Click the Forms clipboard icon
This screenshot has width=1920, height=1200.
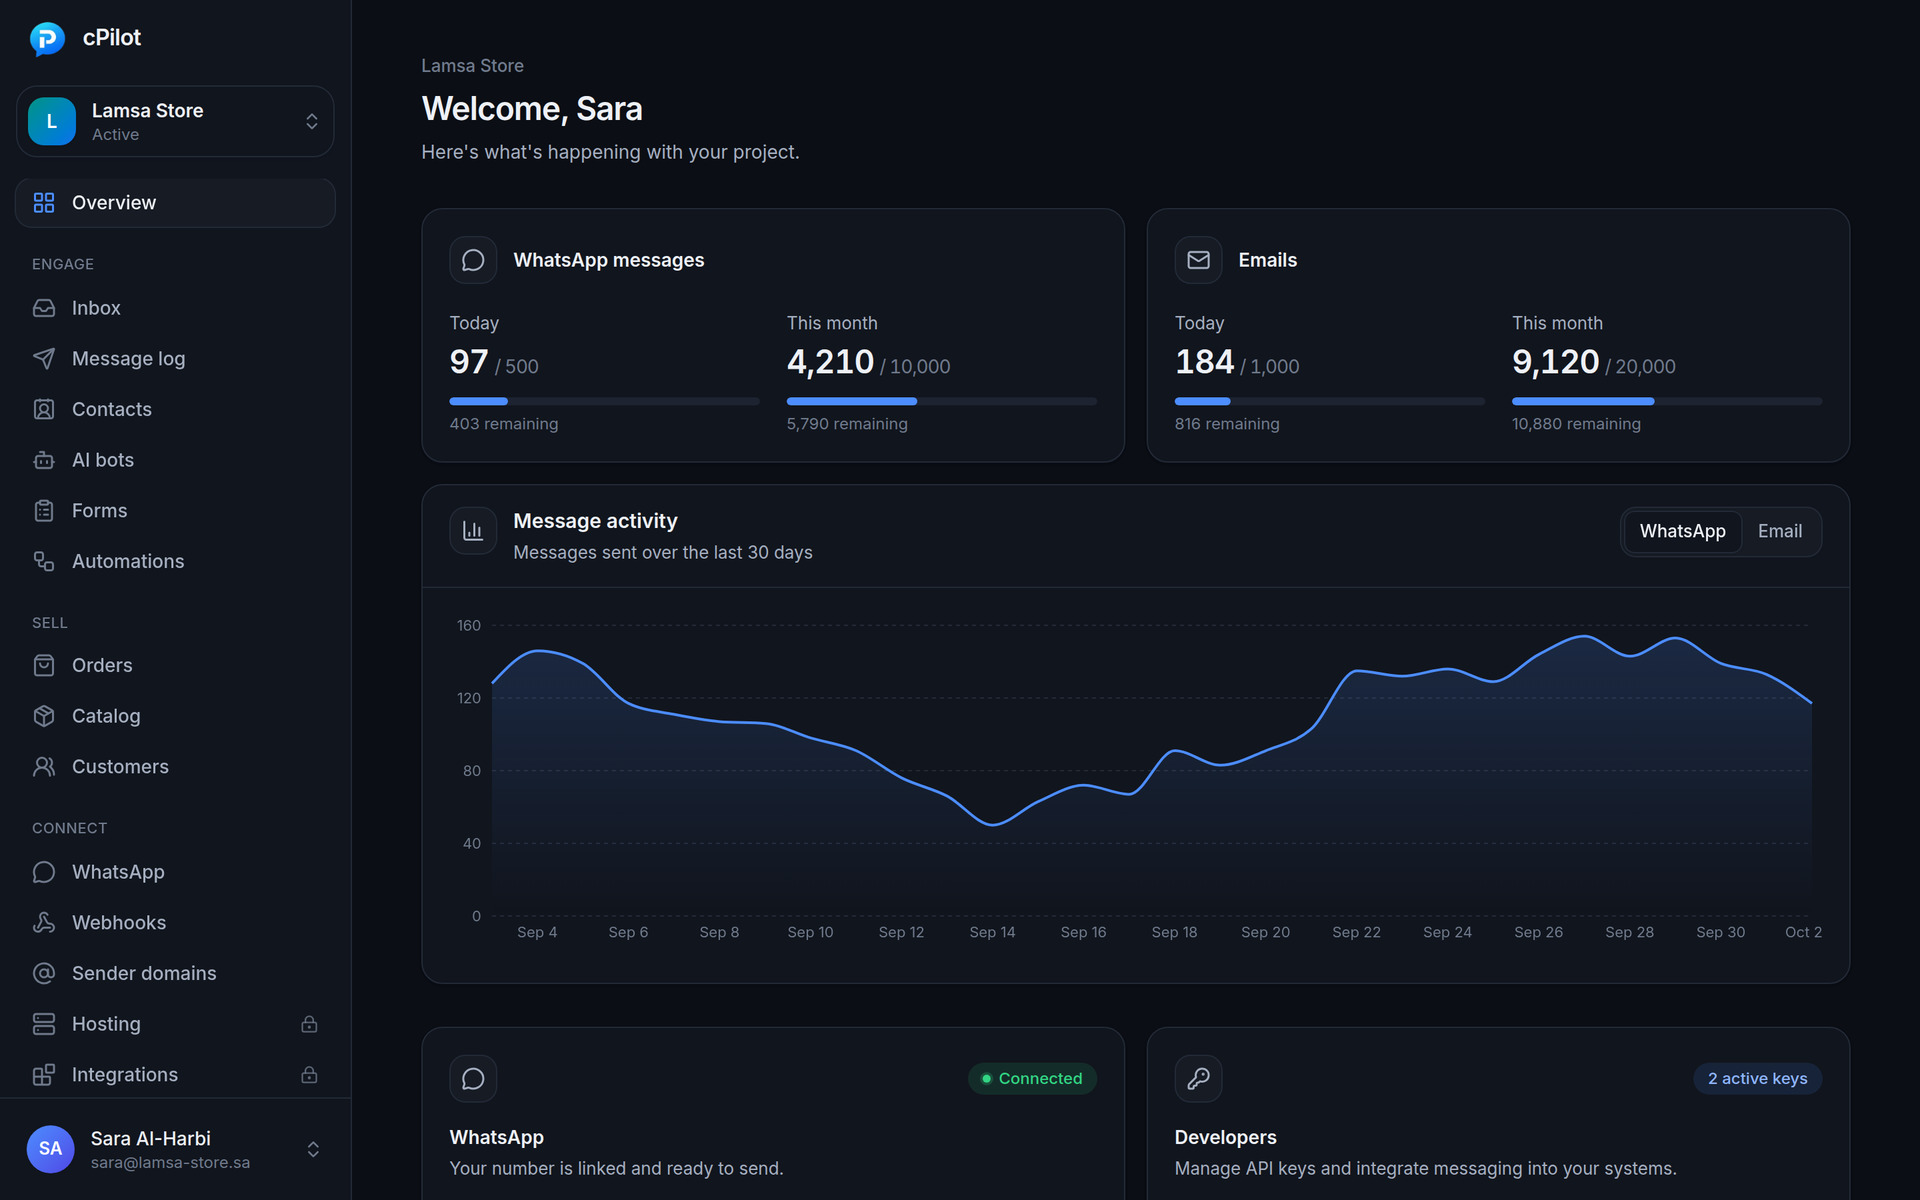click(44, 511)
